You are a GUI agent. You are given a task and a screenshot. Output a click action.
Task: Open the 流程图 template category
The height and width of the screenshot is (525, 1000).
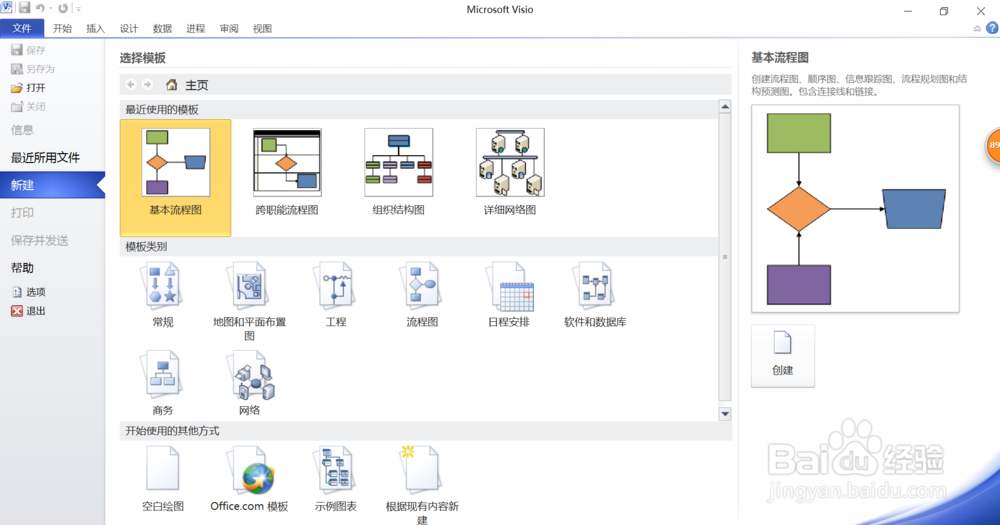coord(422,295)
